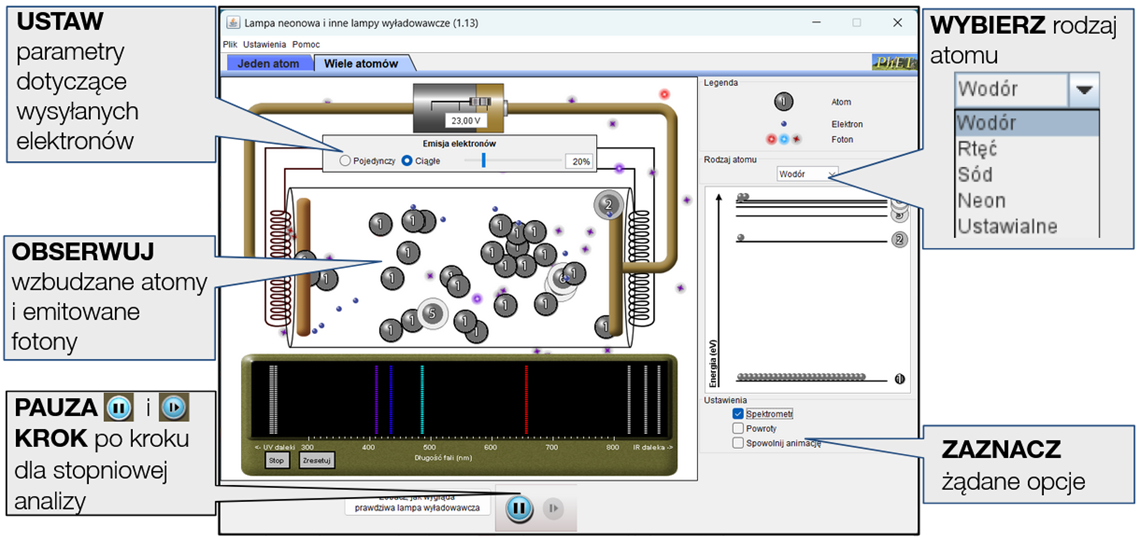Viewport: 1140px width, 541px height.
Task: Click the Emisja elektronów panel title
Action: click(x=459, y=143)
